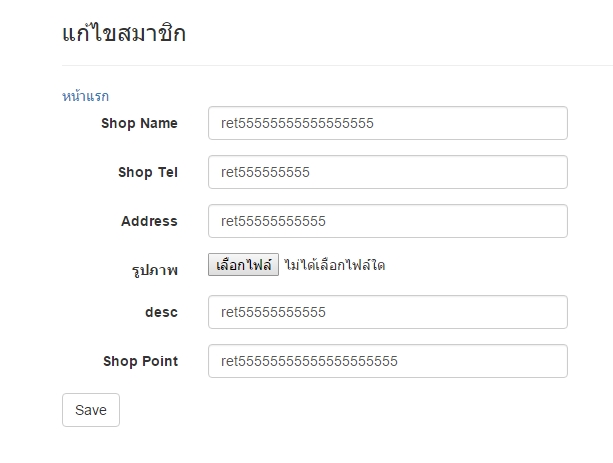The height and width of the screenshot is (463, 613).
Task: Click the 'Shop Point' label
Action: pos(140,361)
